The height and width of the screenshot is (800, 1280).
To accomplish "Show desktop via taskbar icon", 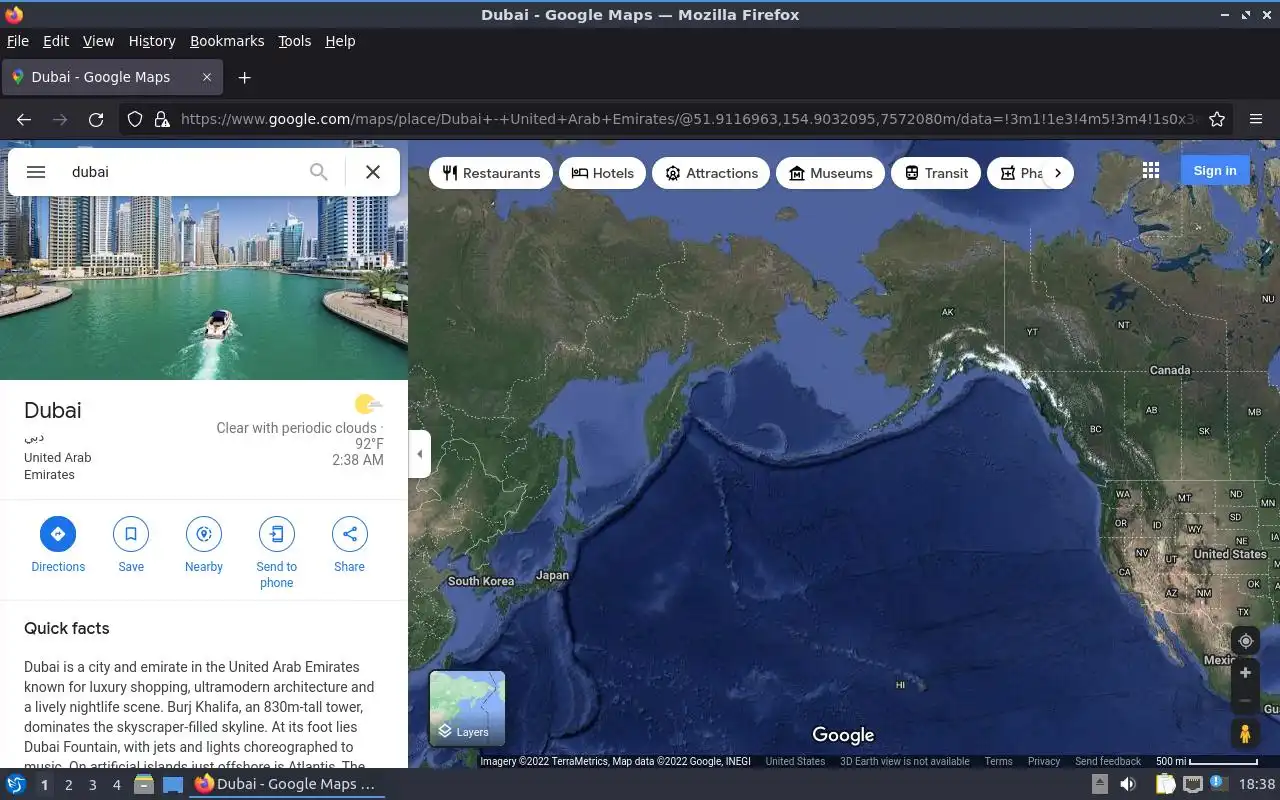I will [x=172, y=784].
